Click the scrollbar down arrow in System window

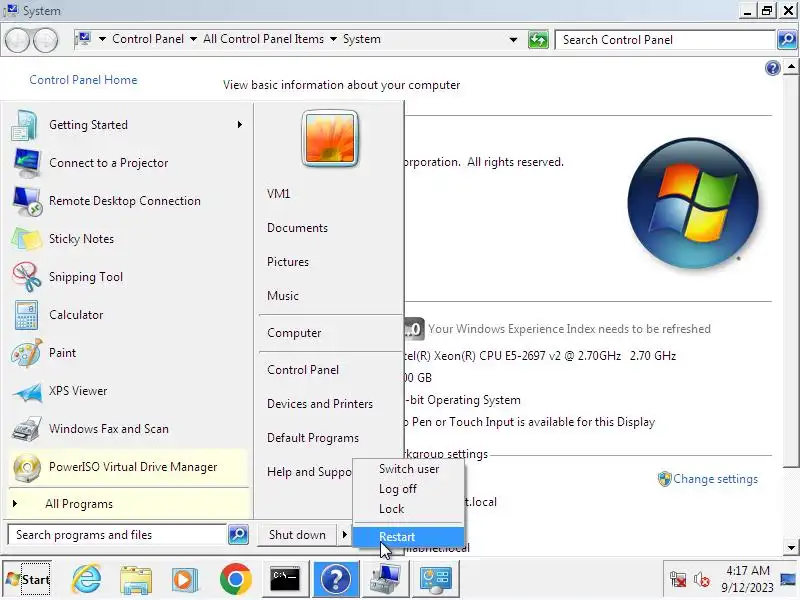pyautogui.click(x=791, y=548)
